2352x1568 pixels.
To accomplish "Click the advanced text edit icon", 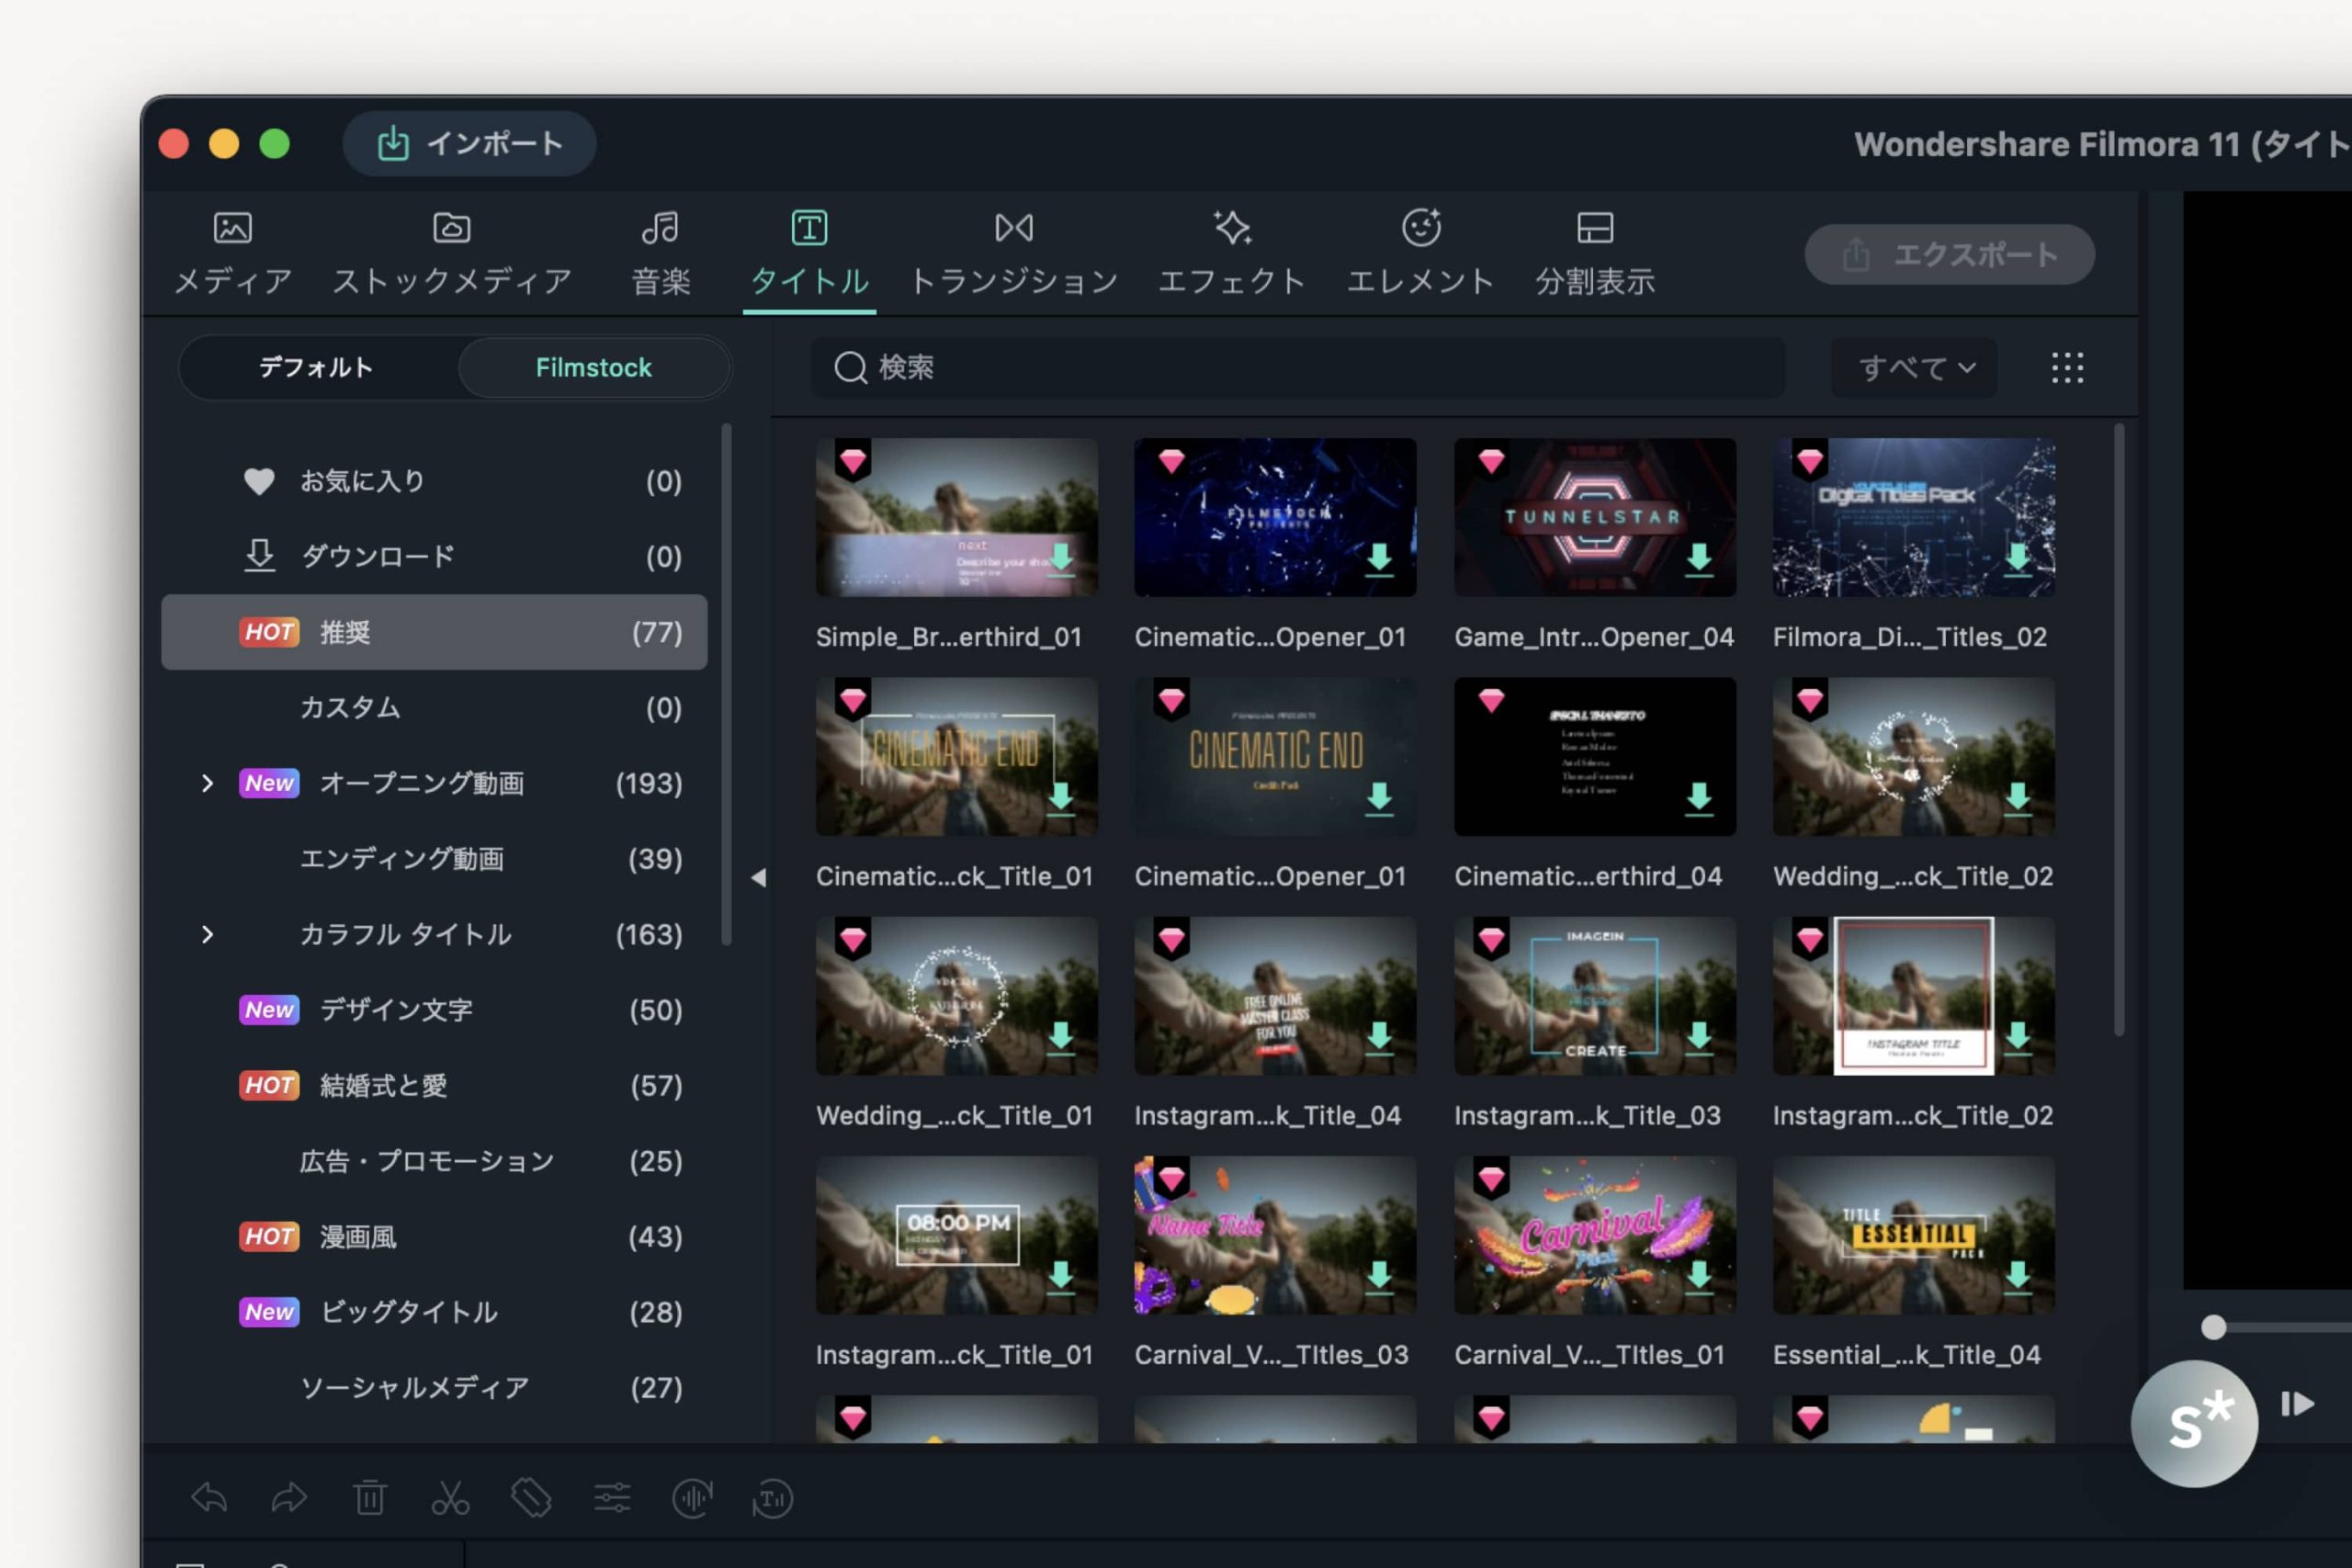I will tap(772, 1497).
